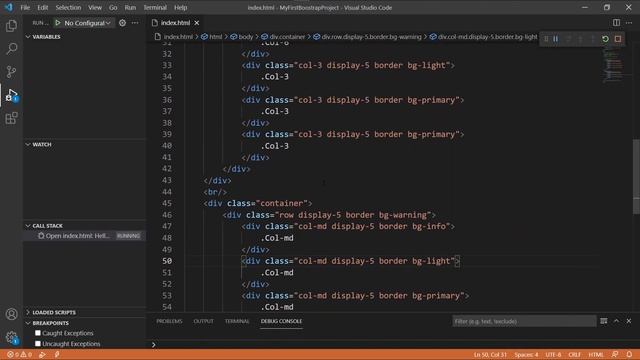This screenshot has width=640, height=360.
Task: Select the Open index.html call stack session
Action: point(85,236)
